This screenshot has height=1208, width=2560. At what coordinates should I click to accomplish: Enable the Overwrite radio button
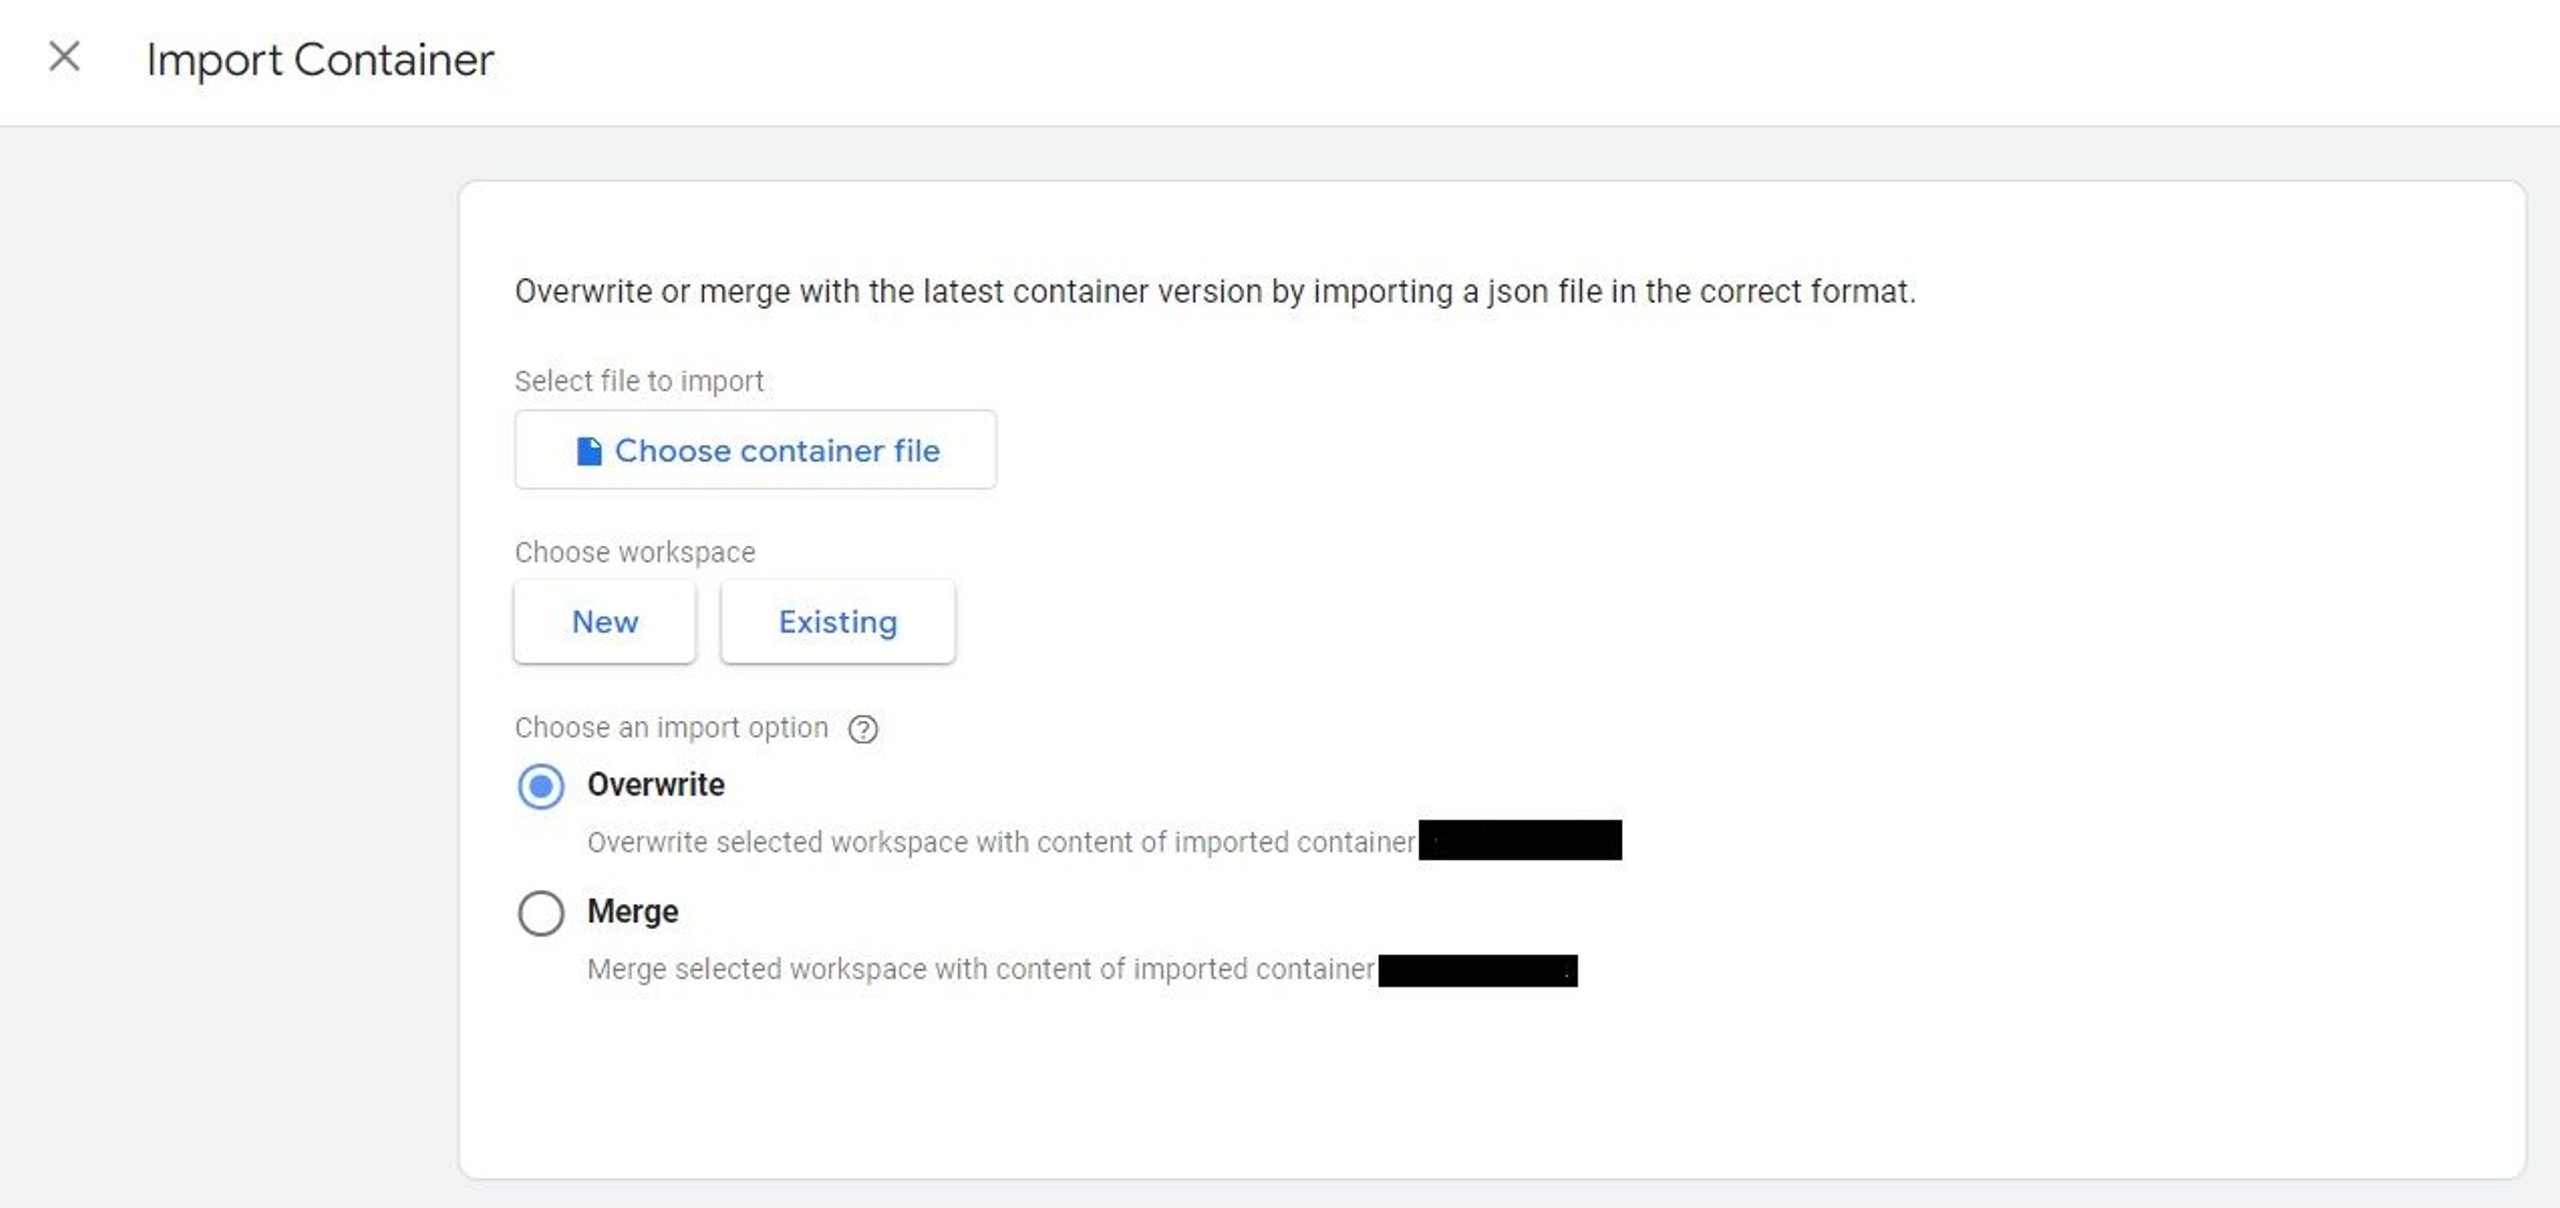click(541, 786)
